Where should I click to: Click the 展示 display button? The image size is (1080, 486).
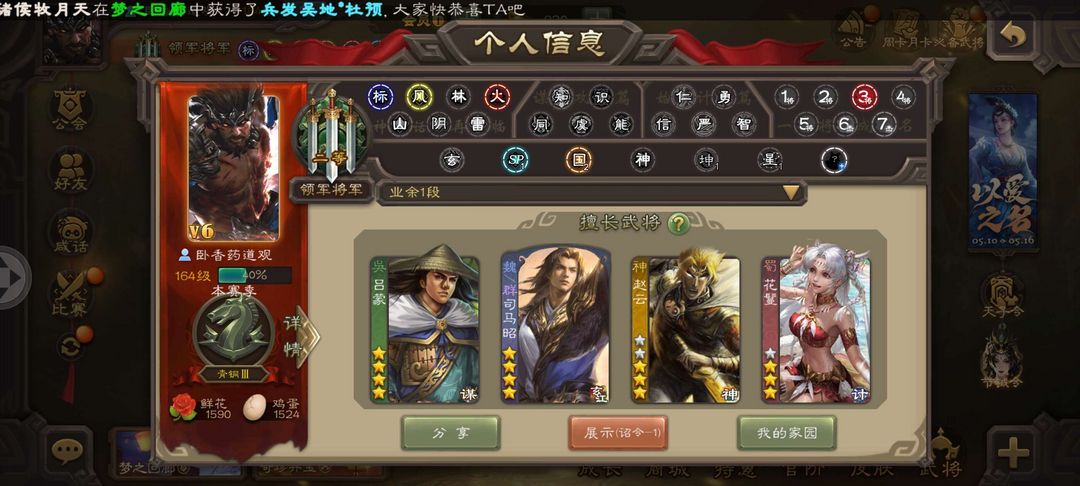[x=617, y=433]
